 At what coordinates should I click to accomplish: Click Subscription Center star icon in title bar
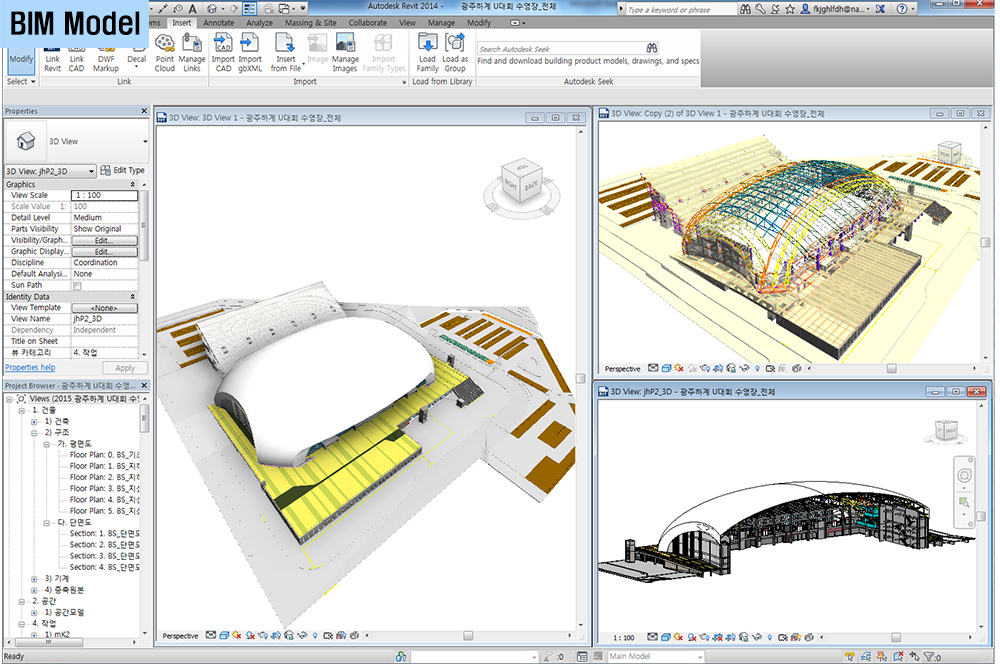(790, 9)
